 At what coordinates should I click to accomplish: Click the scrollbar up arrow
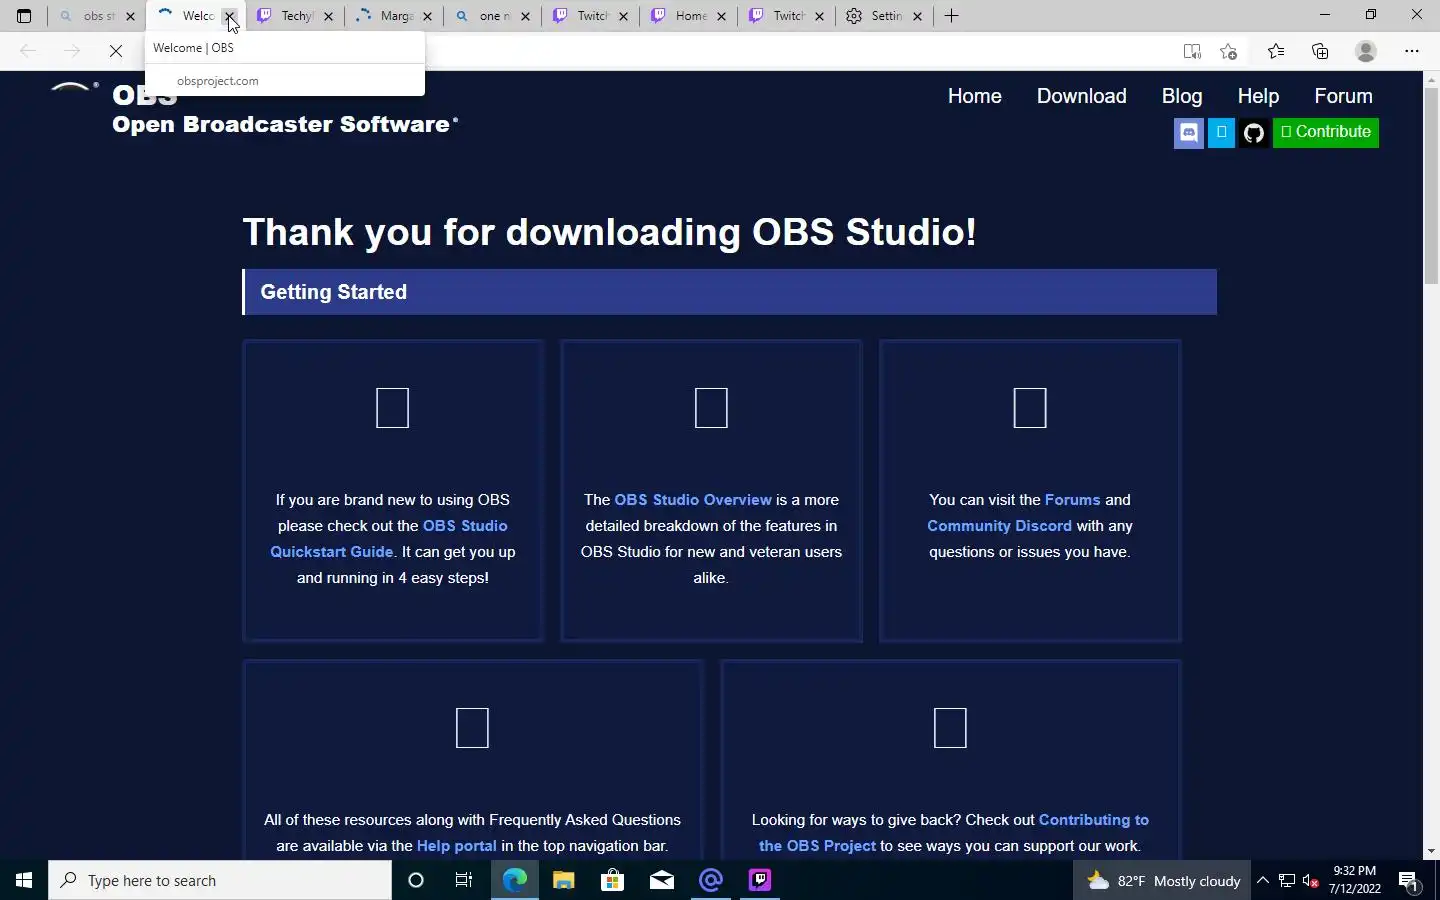[x=1431, y=78]
